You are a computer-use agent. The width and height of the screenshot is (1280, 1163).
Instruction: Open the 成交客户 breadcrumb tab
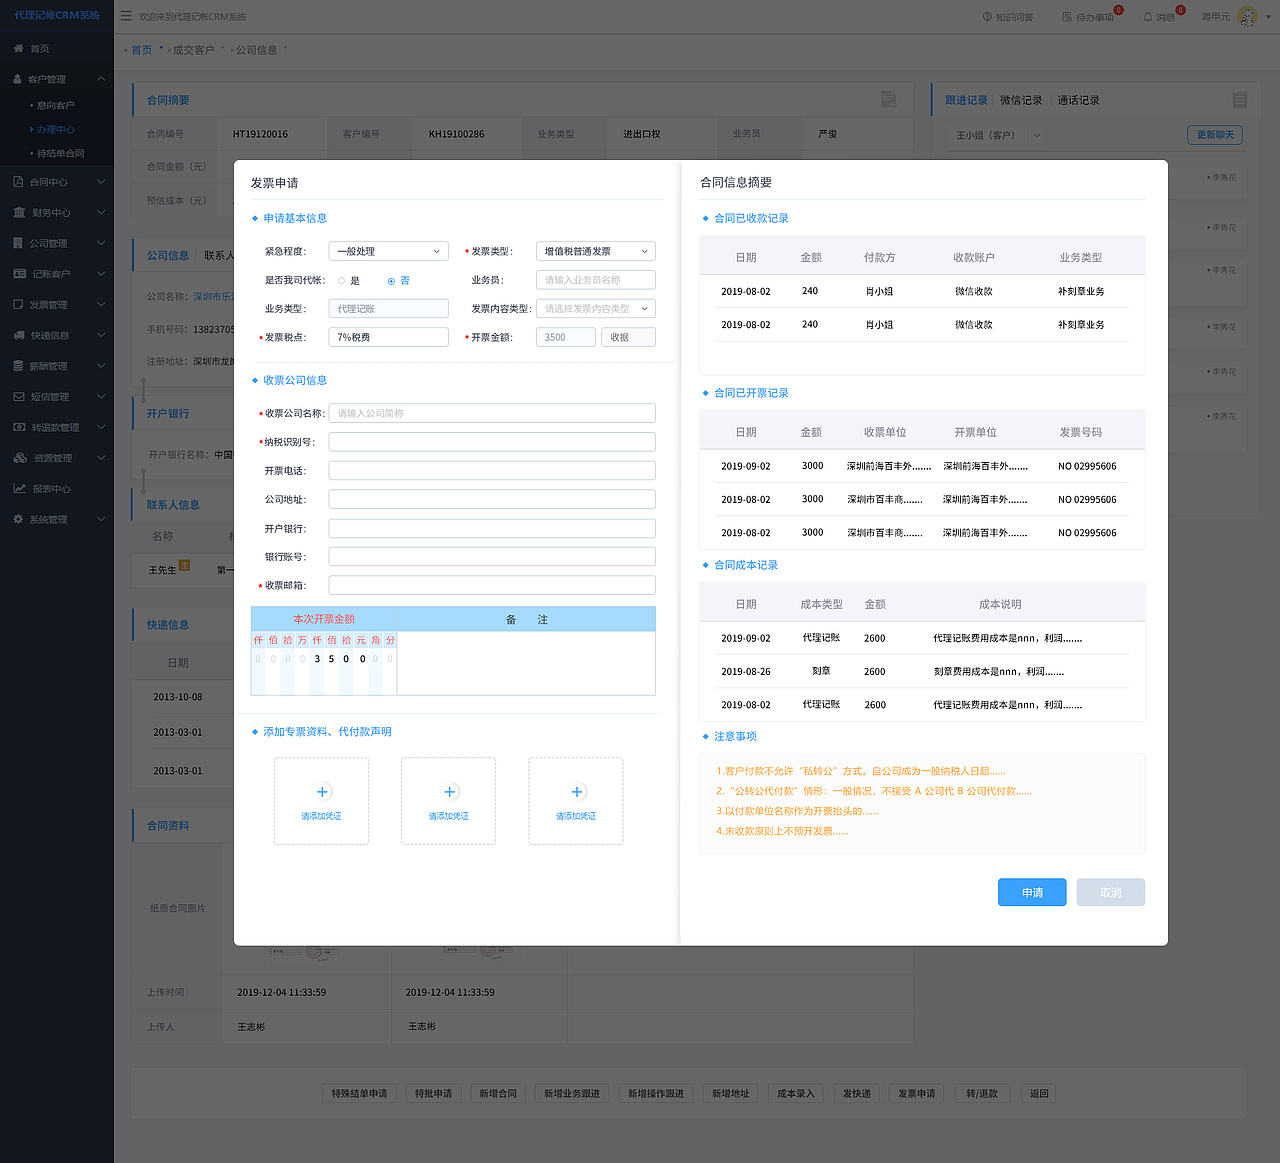(x=193, y=50)
